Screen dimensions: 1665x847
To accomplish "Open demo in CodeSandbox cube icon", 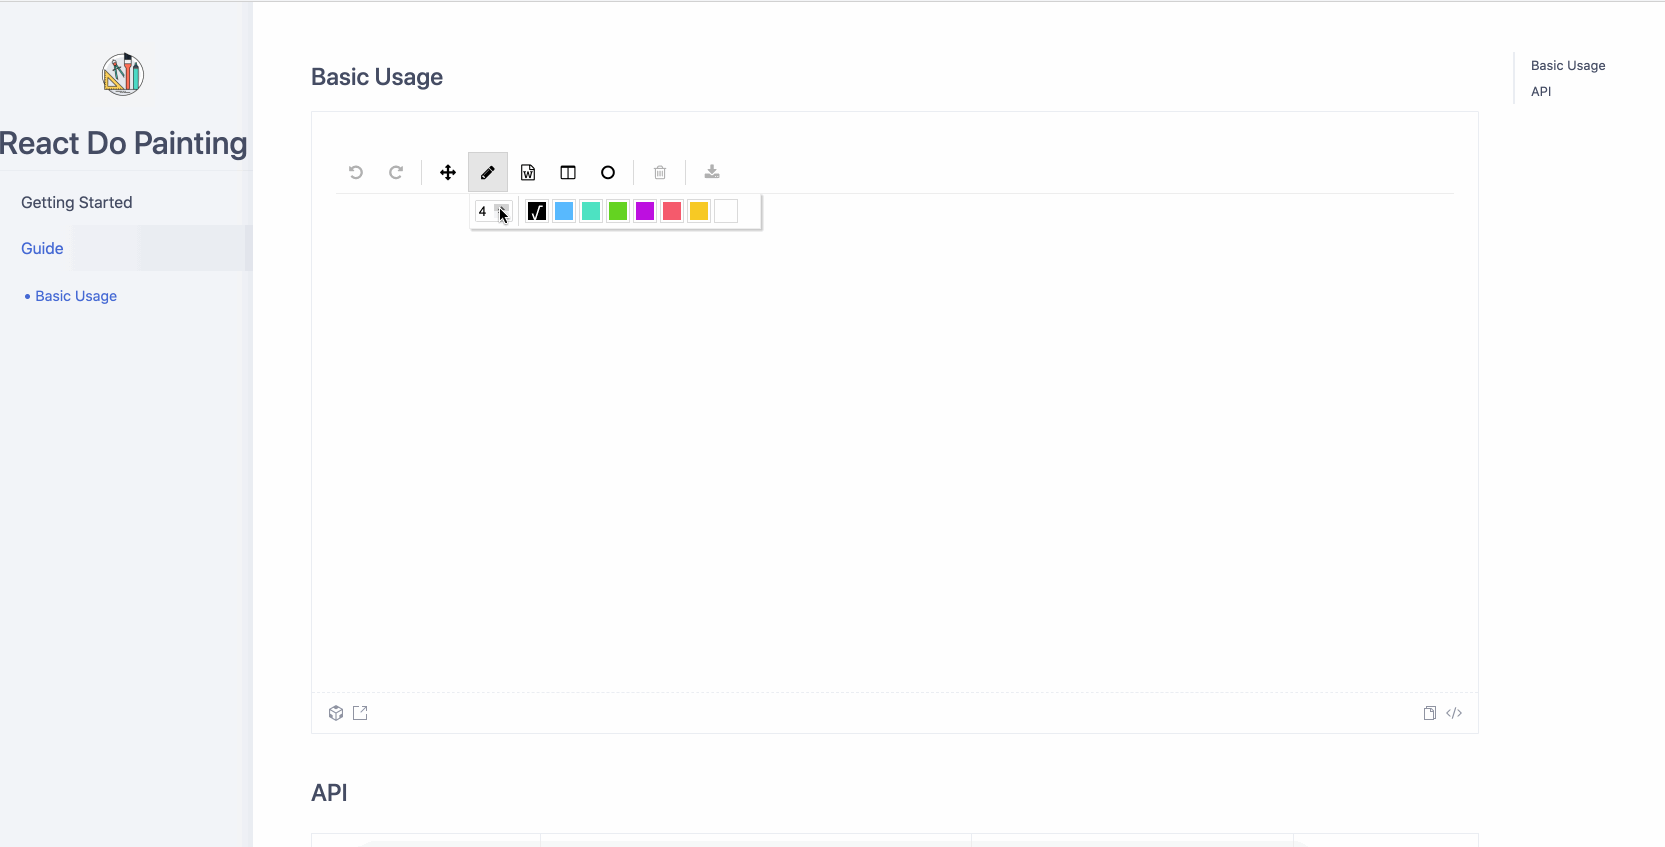I will coord(336,713).
